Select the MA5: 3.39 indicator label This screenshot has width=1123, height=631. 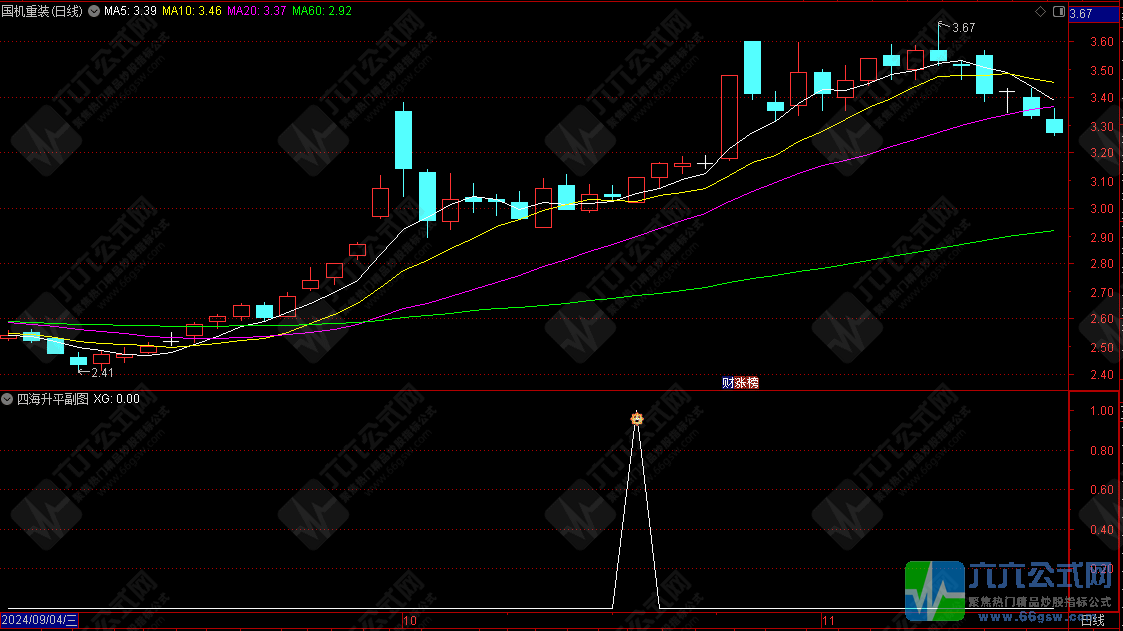click(130, 12)
